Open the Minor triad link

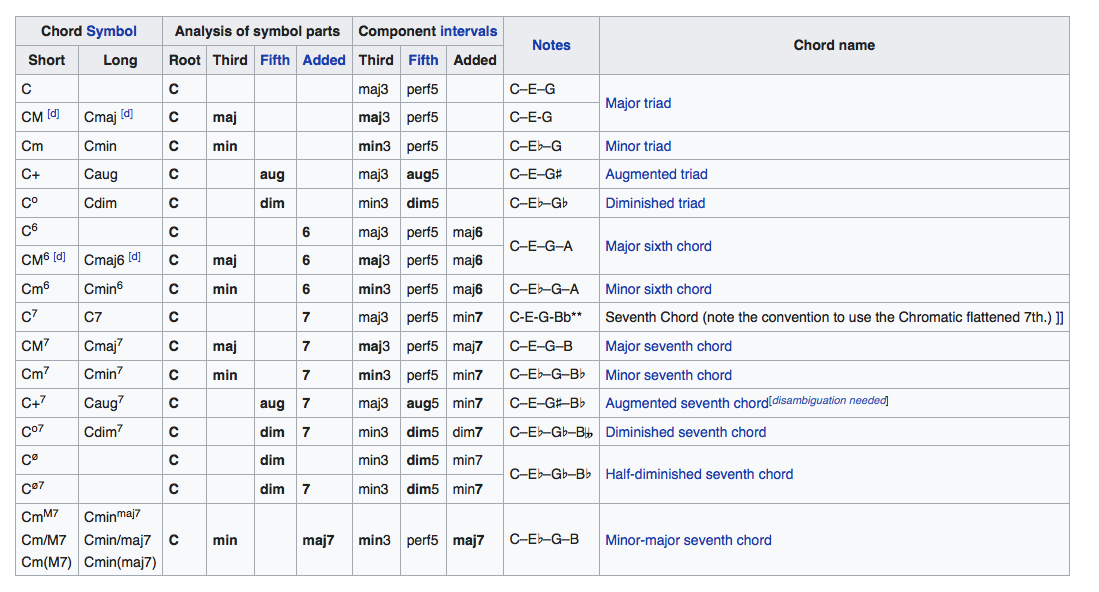tap(638, 146)
